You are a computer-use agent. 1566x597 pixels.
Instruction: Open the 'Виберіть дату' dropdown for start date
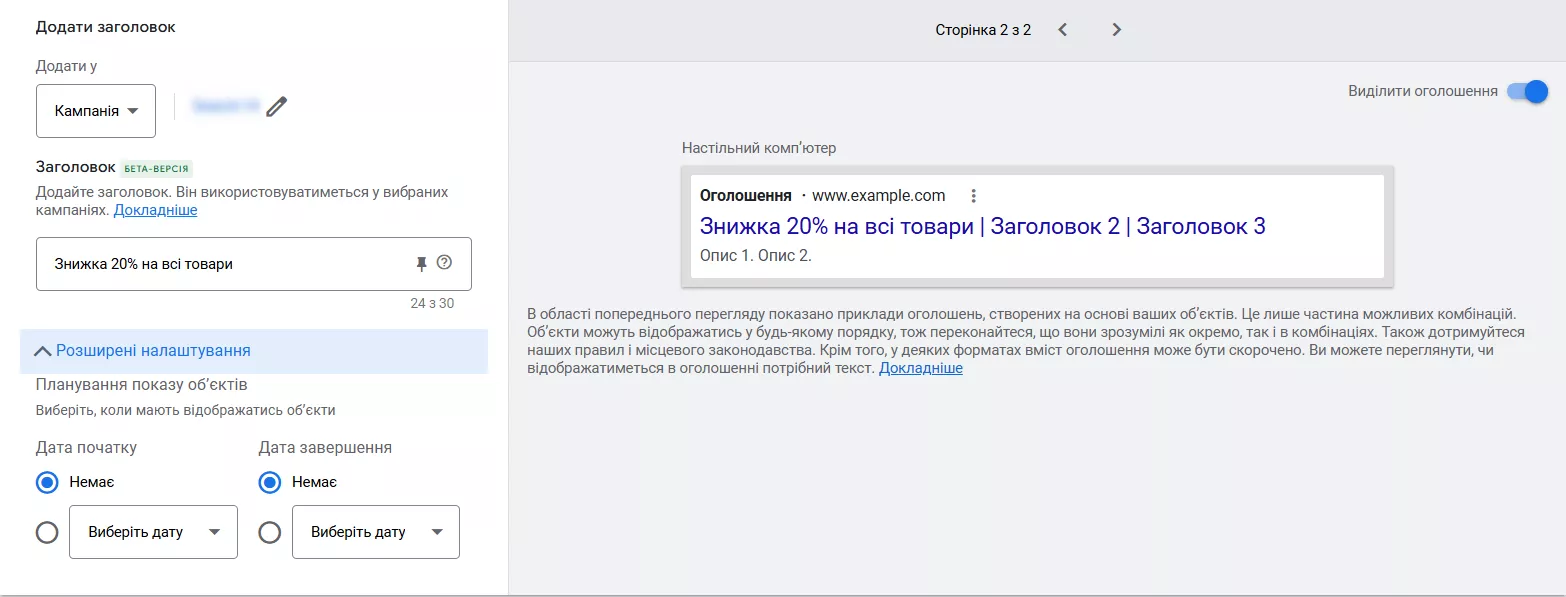tap(153, 532)
